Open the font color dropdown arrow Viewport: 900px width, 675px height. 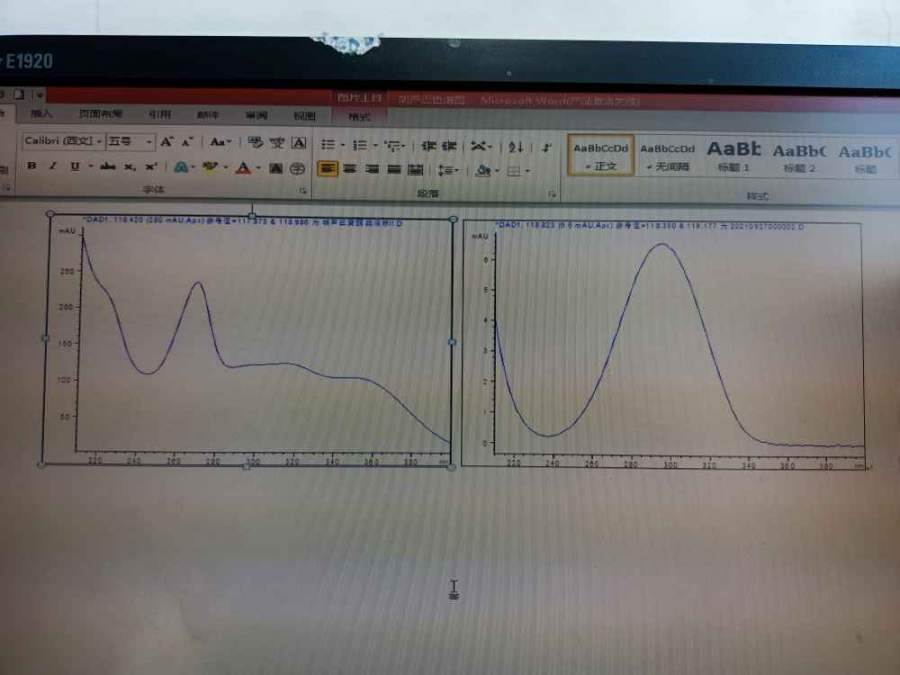pyautogui.click(x=258, y=169)
